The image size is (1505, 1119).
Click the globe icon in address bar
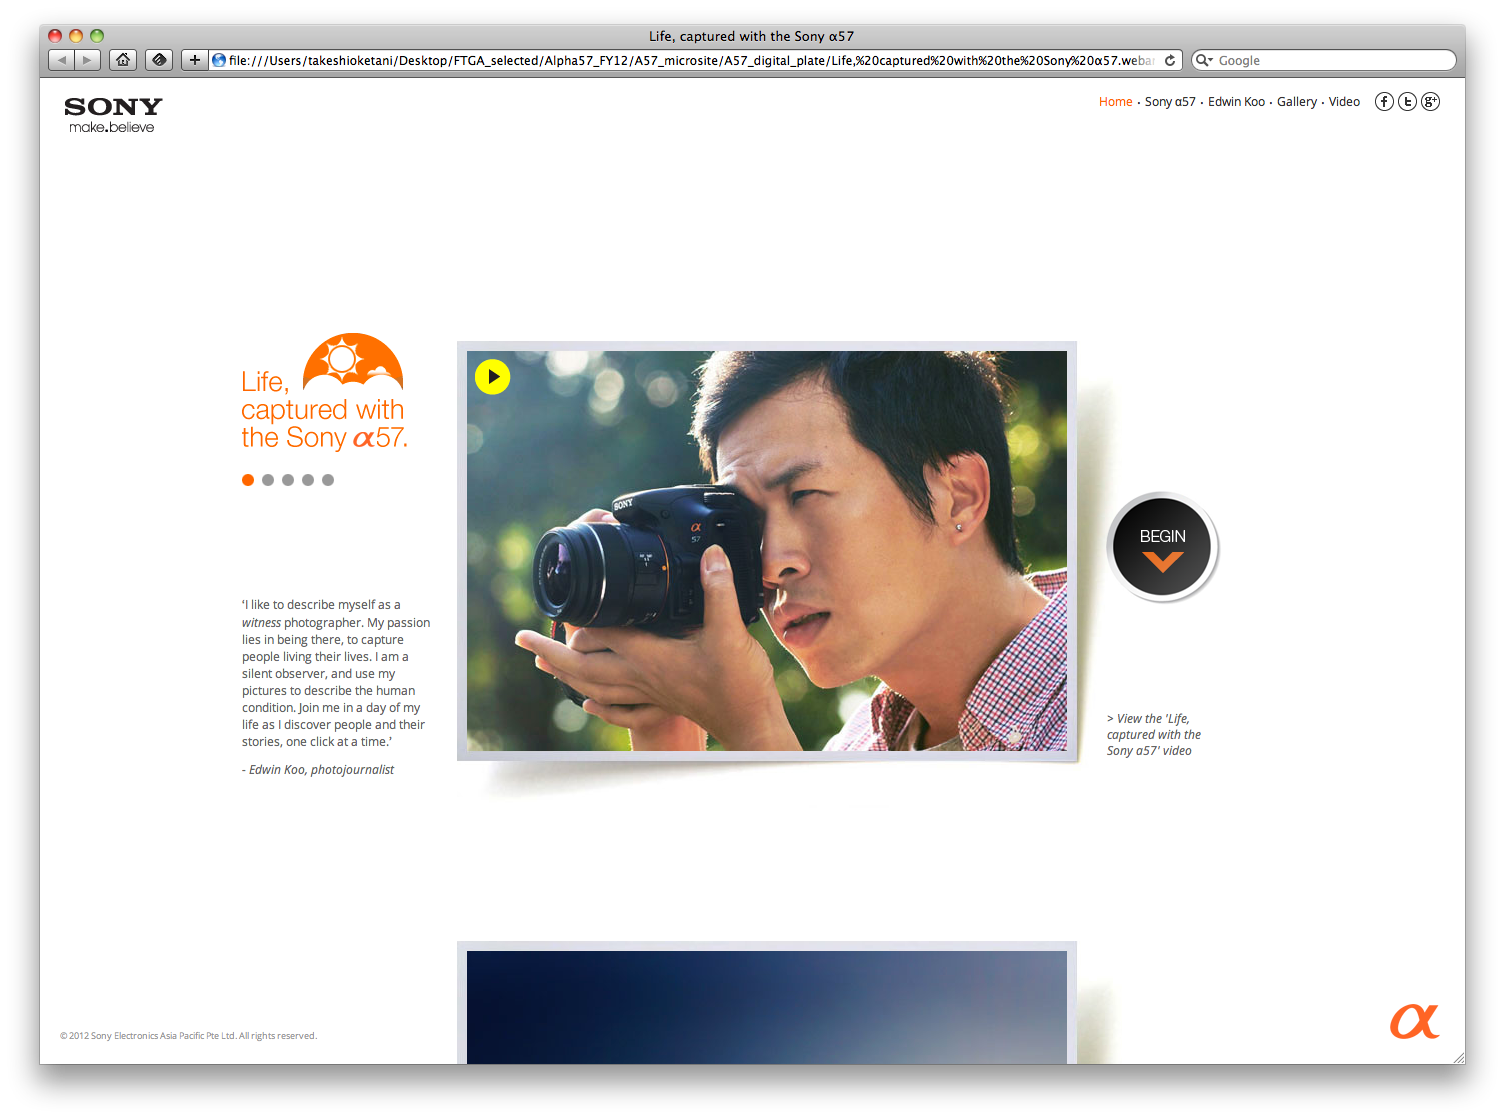(x=219, y=60)
